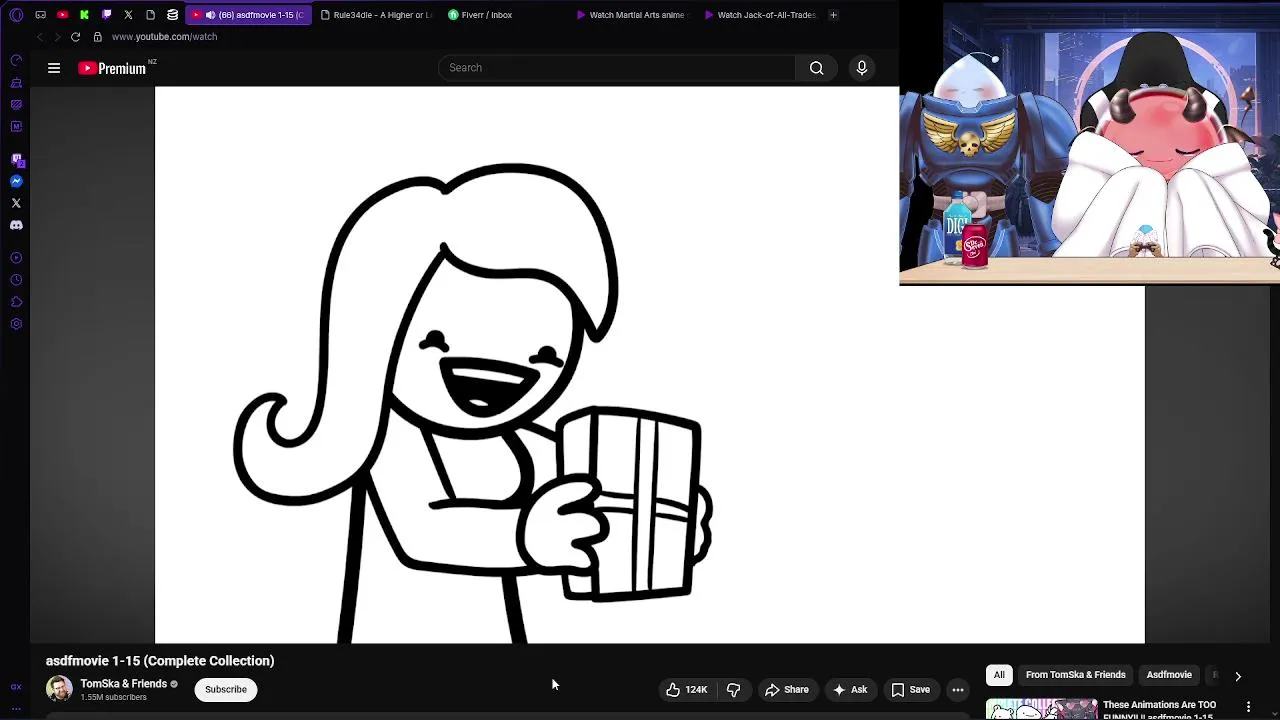Screen dimensions: 1280x720
Task: Open extensions cube in the sidebar
Action: [x=16, y=302]
